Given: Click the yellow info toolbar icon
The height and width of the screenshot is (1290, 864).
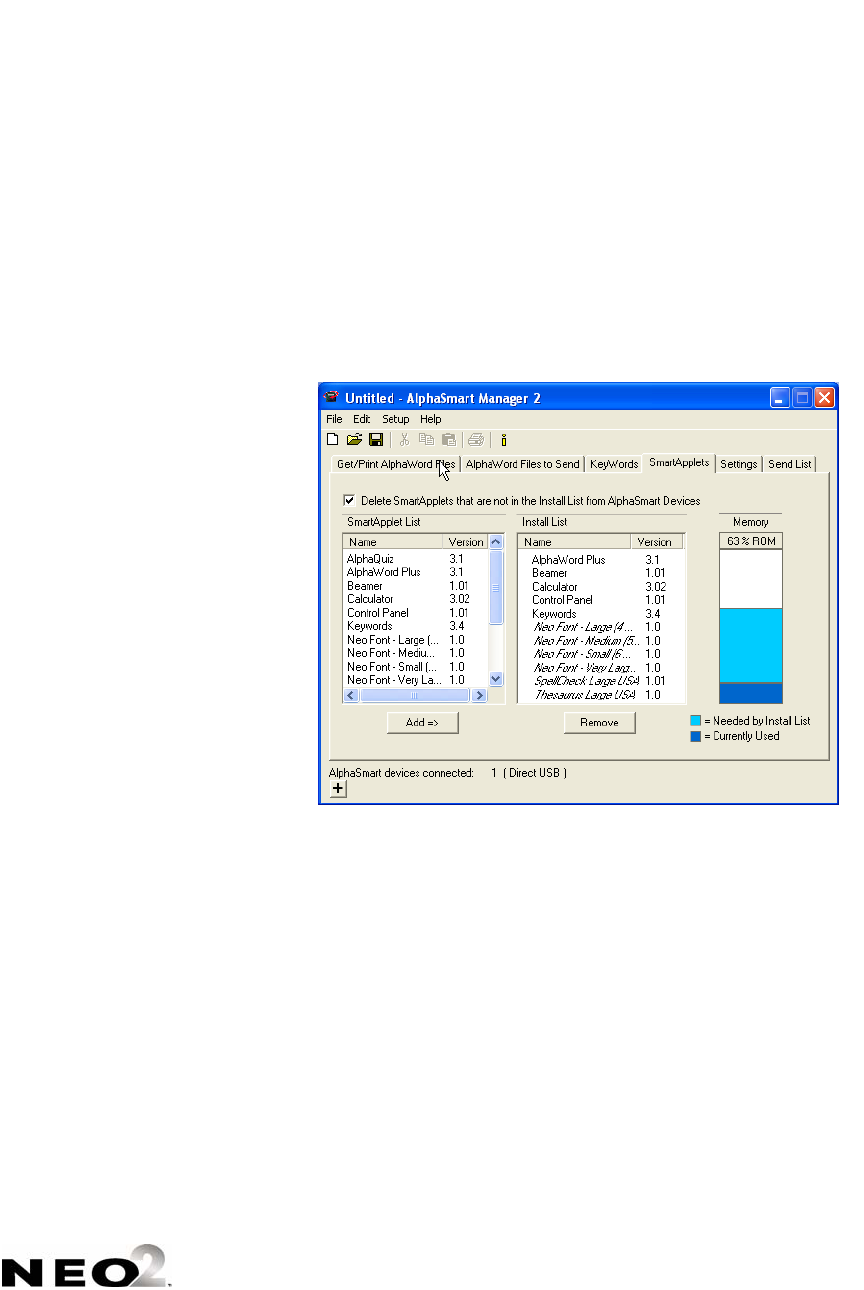Looking at the screenshot, I should point(504,439).
